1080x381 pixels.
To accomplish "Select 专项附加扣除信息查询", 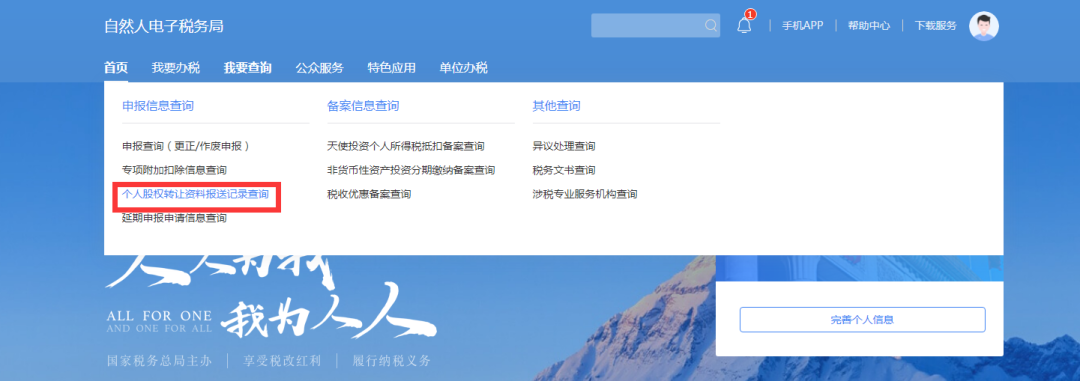I will point(174,170).
